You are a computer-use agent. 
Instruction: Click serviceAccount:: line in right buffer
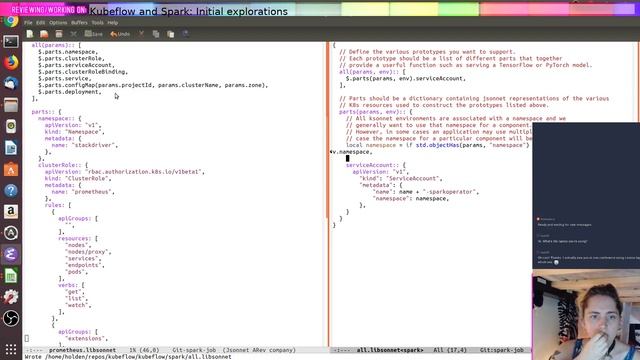pyautogui.click(x=376, y=165)
